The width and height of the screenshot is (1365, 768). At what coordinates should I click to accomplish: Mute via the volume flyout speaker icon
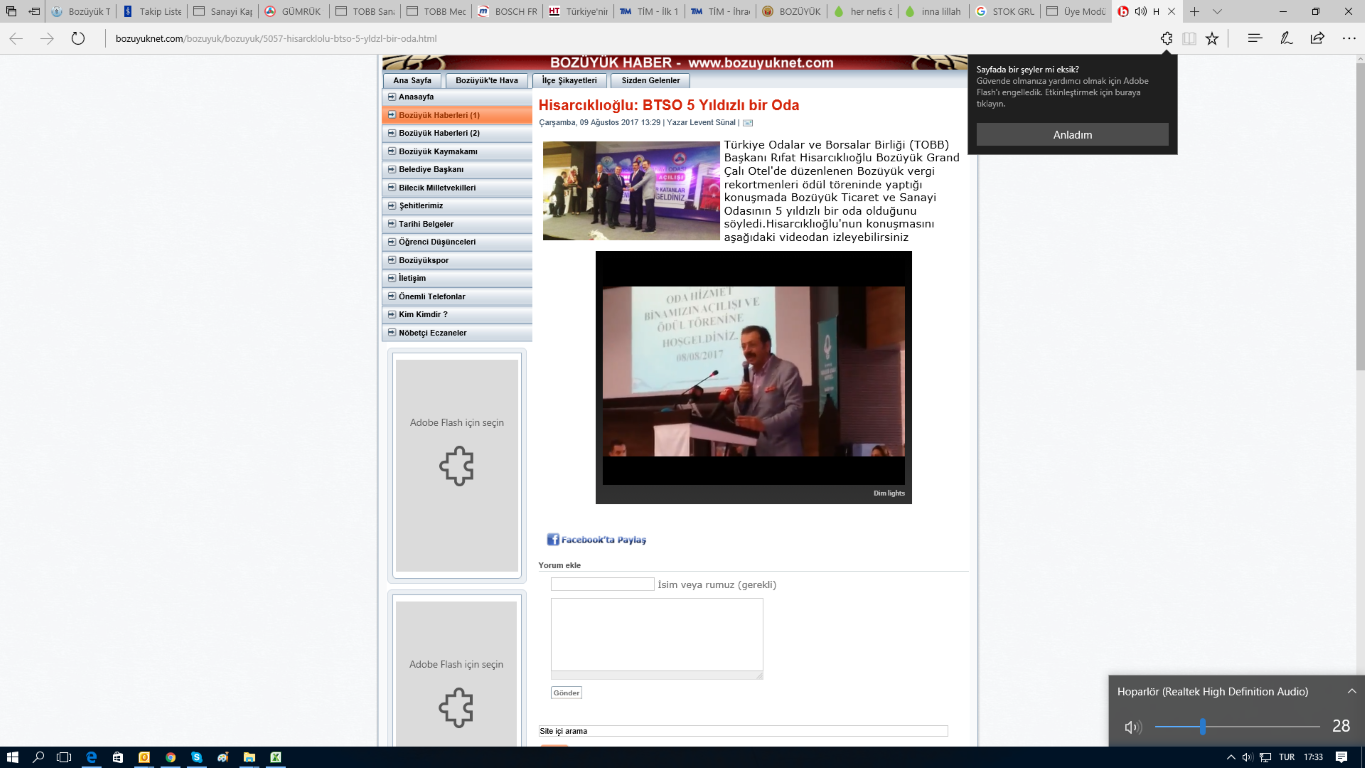(1133, 727)
